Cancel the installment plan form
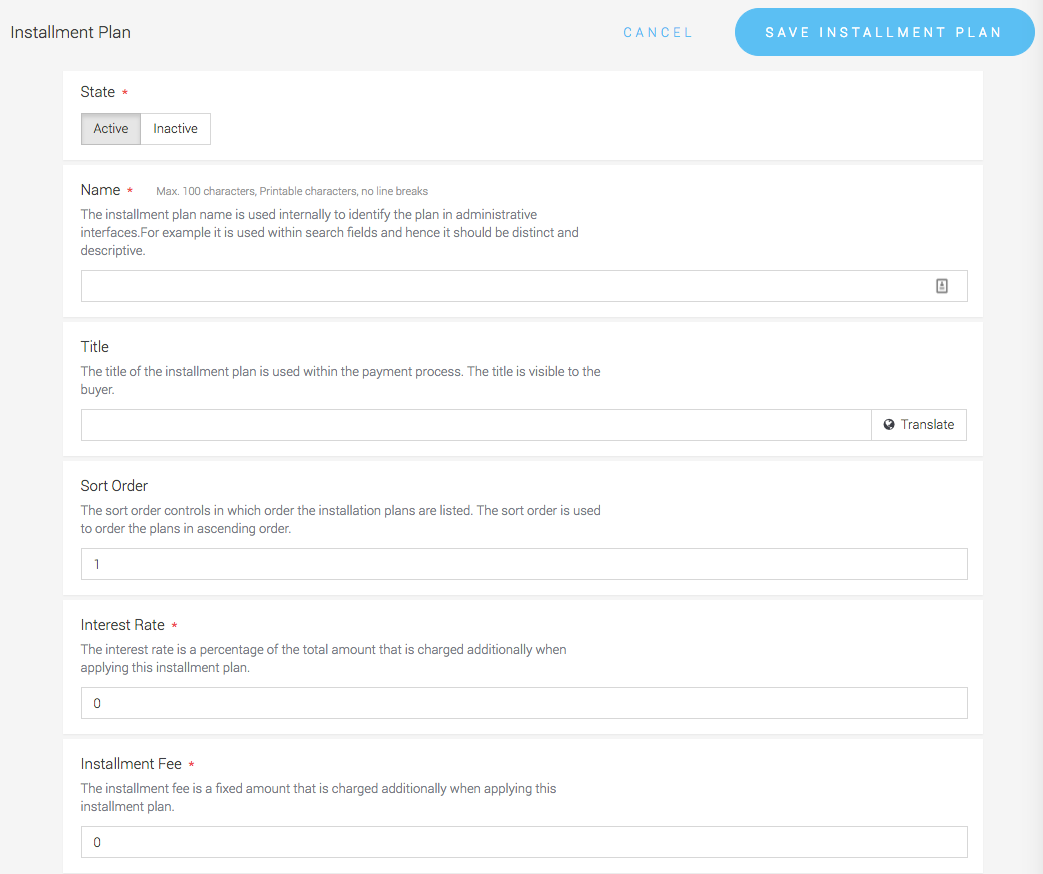This screenshot has height=874, width=1043. click(657, 32)
